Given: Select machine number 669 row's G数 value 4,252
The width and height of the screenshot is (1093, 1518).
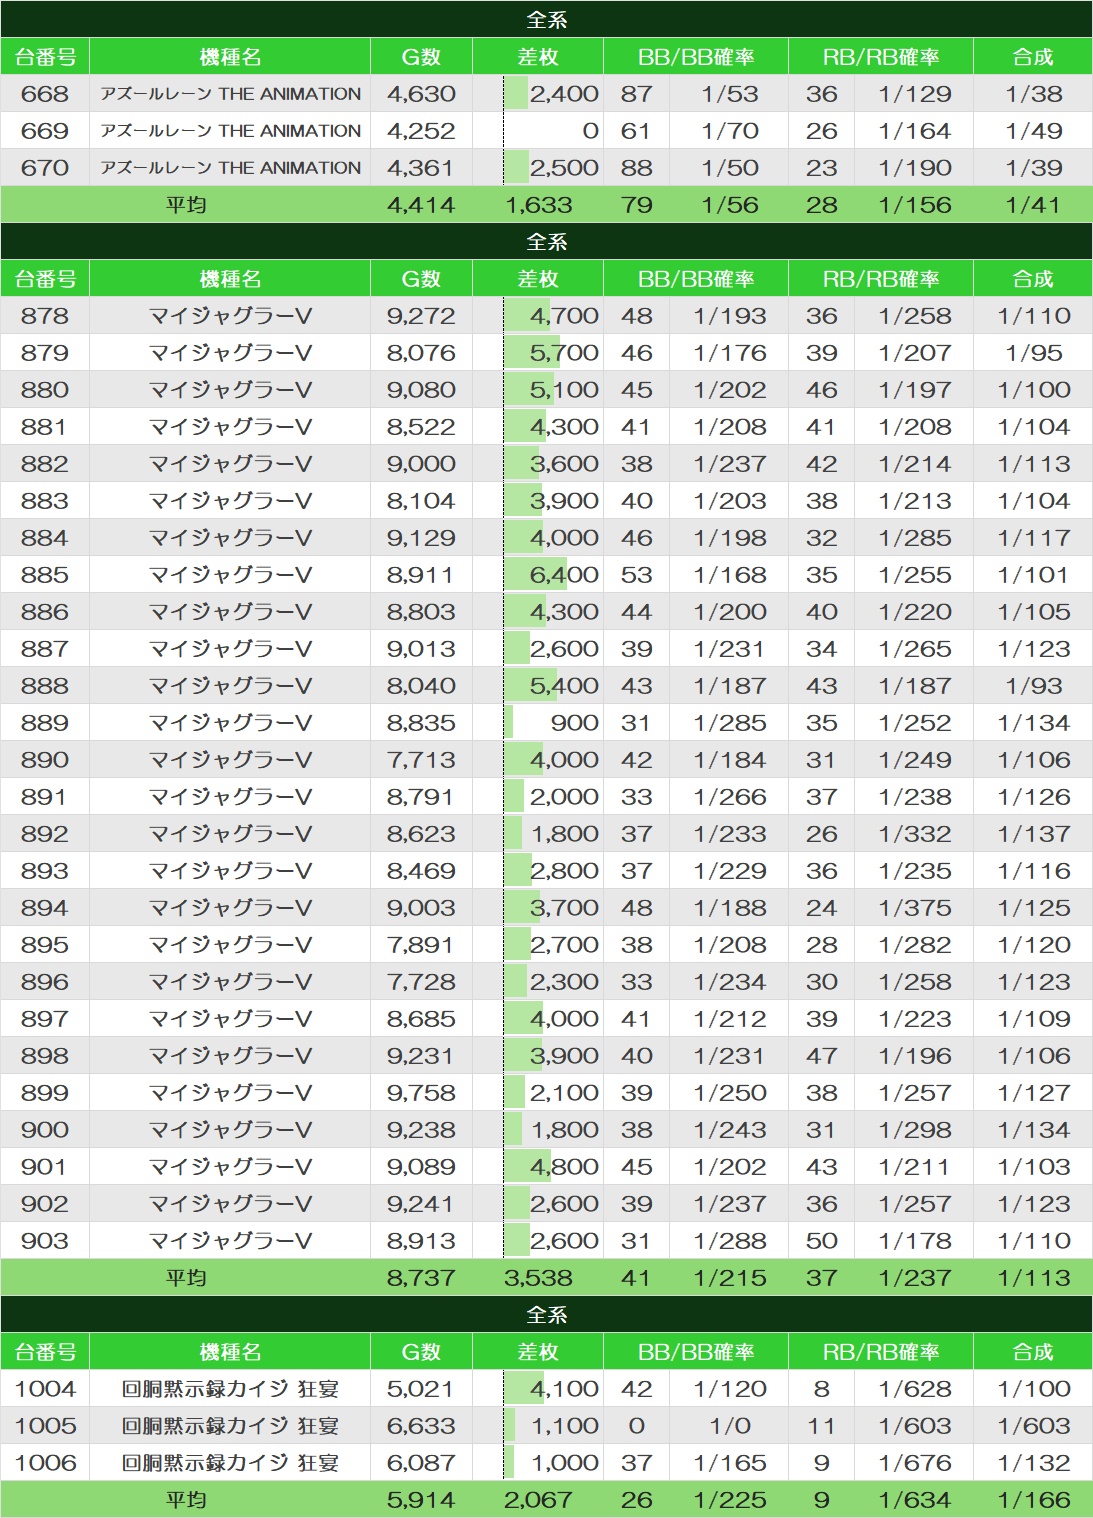Looking at the screenshot, I should click(x=421, y=131).
